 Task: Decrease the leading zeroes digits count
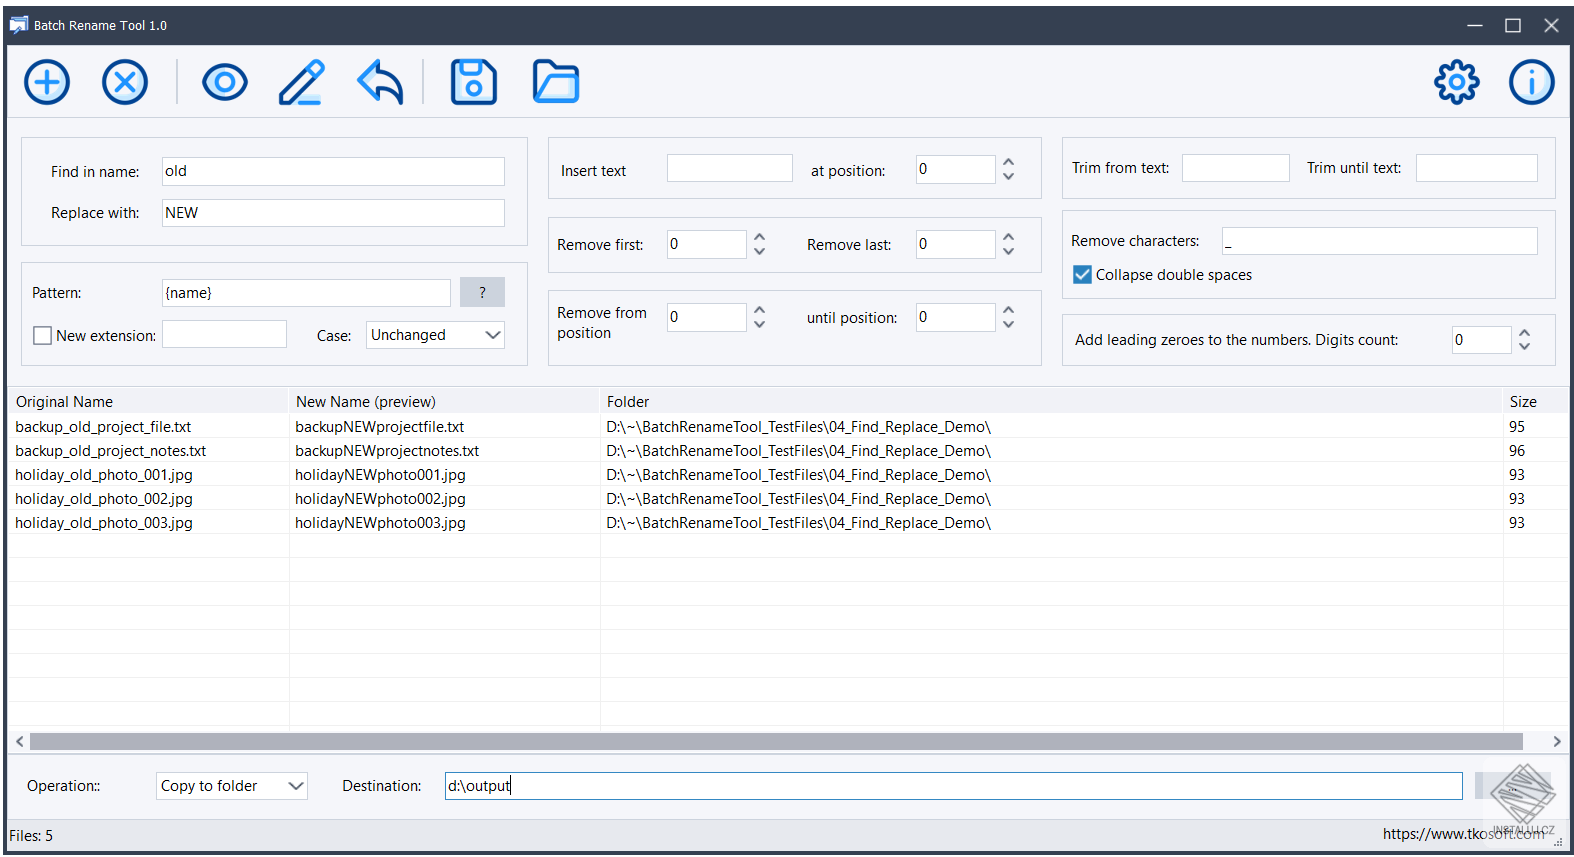coord(1524,347)
